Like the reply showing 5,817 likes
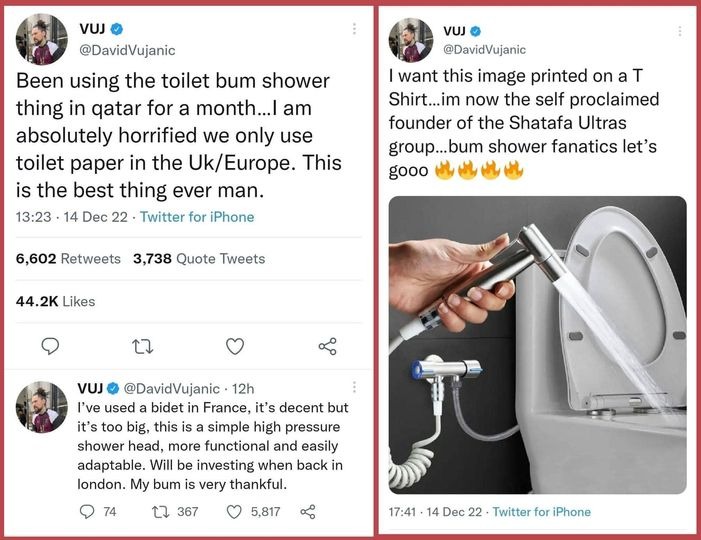This screenshot has width=701, height=540. coord(234,511)
